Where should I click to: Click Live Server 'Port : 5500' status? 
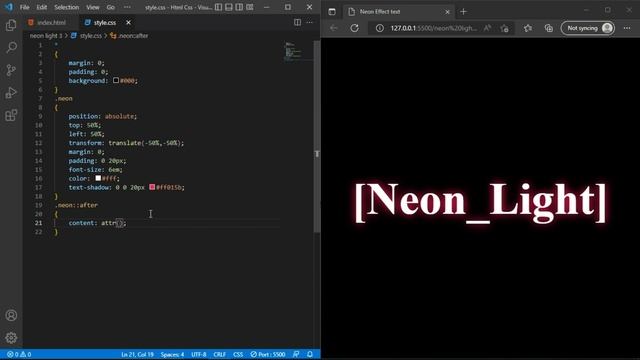tap(268, 354)
